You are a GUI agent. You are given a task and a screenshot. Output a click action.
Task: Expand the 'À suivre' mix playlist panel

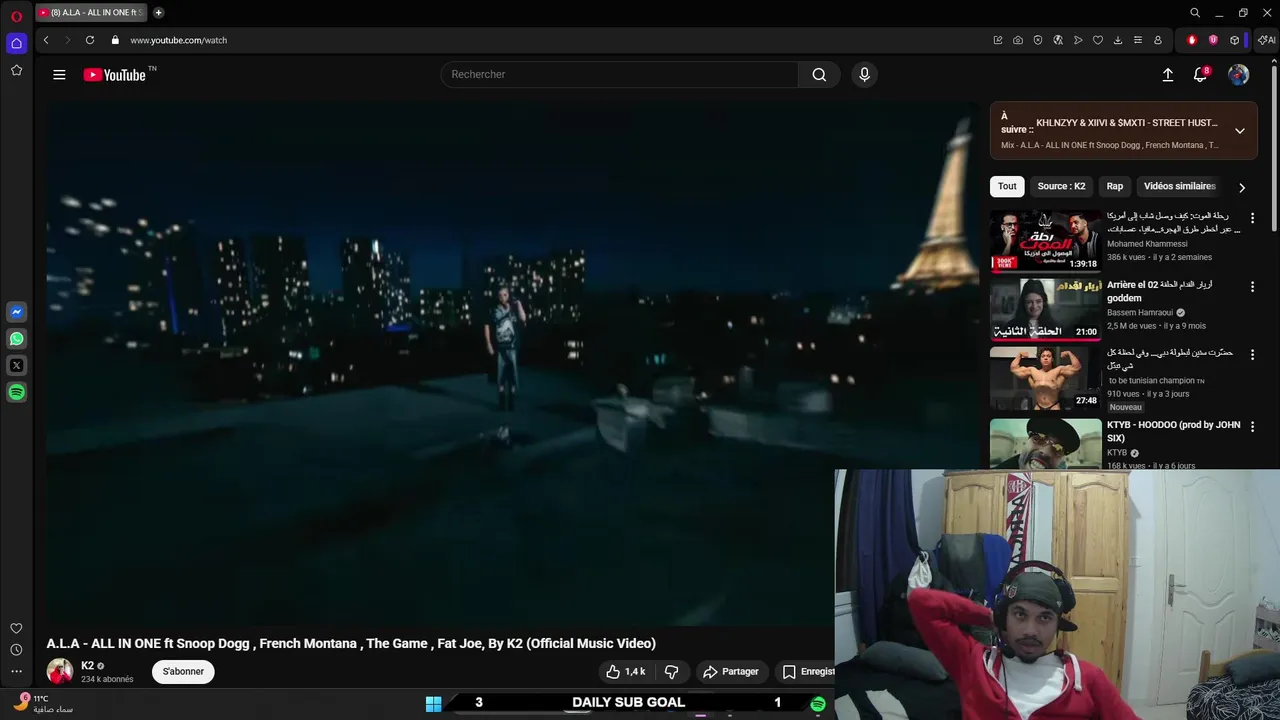(x=1240, y=131)
